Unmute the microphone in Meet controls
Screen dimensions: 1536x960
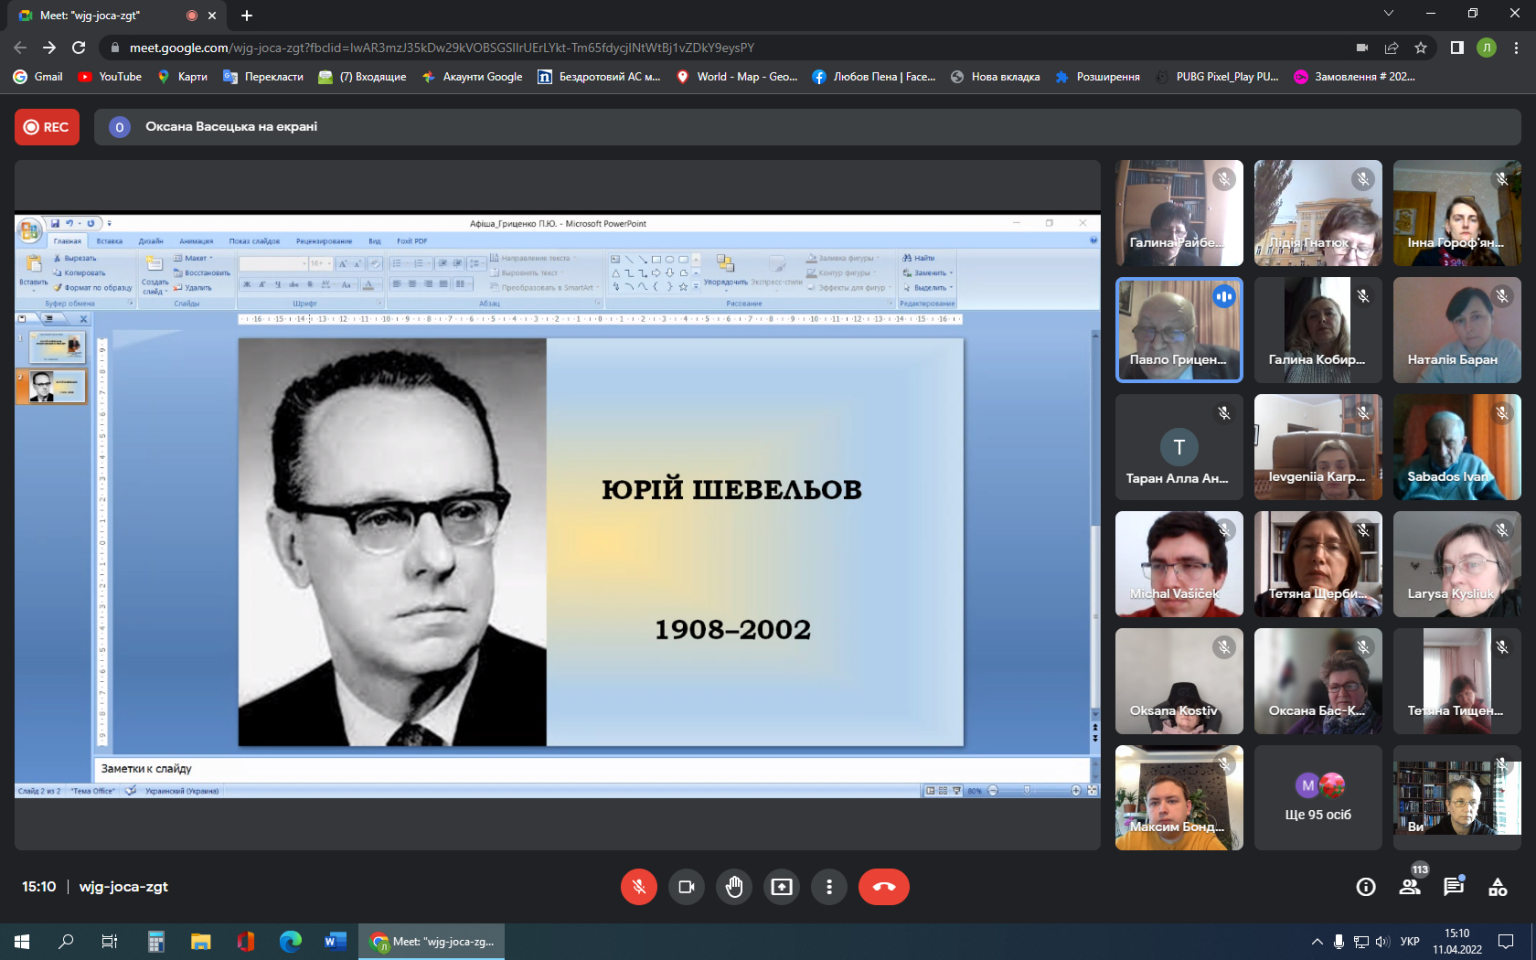pyautogui.click(x=639, y=887)
